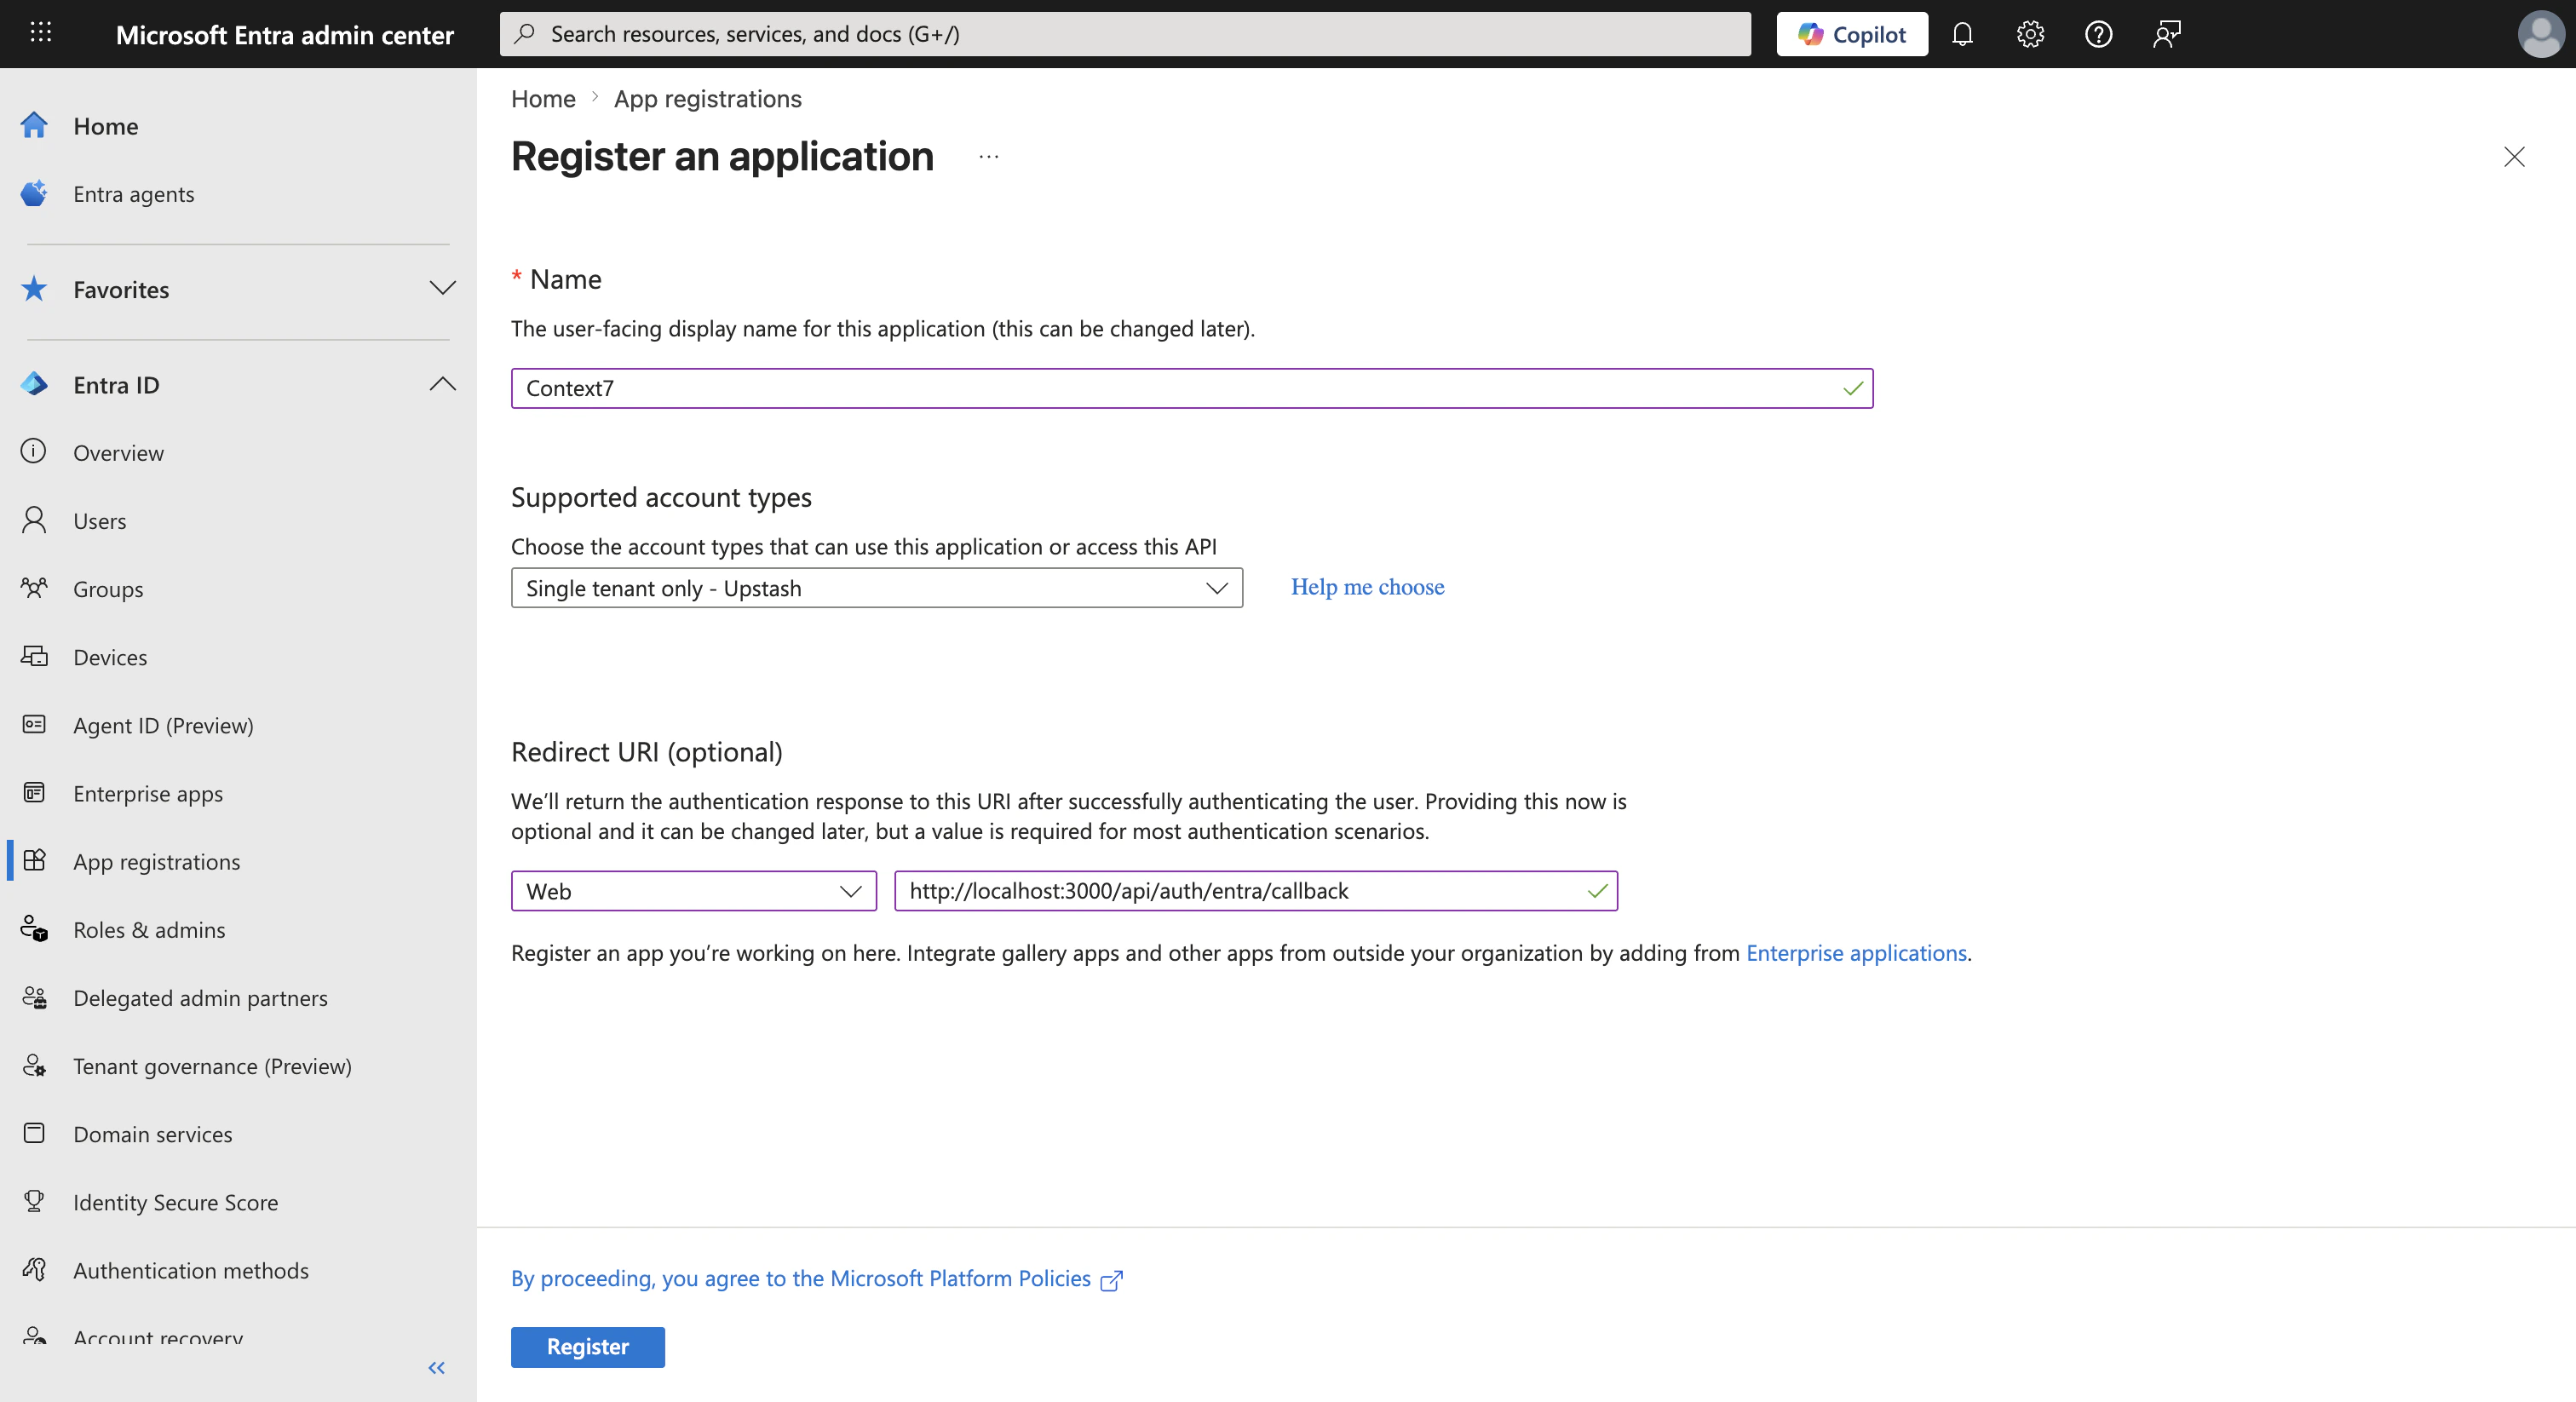
Task: Click the Identity Secure Score trophy icon
Action: tap(34, 1201)
